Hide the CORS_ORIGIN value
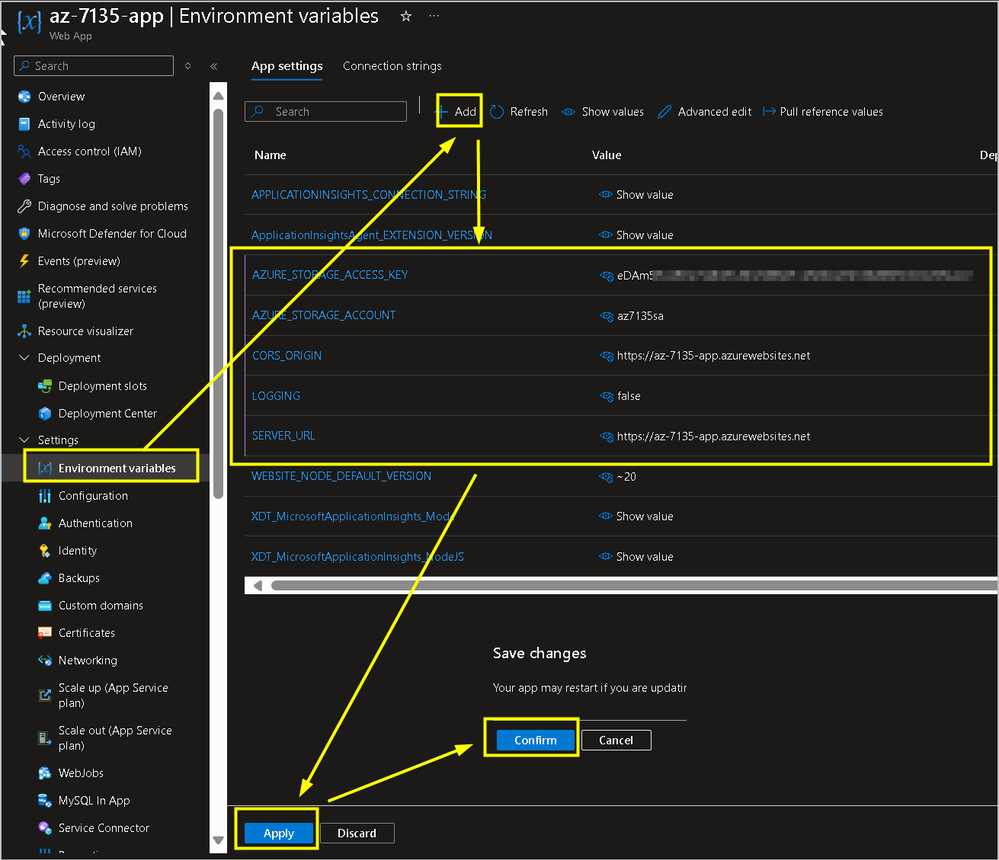999x860 pixels. point(606,356)
